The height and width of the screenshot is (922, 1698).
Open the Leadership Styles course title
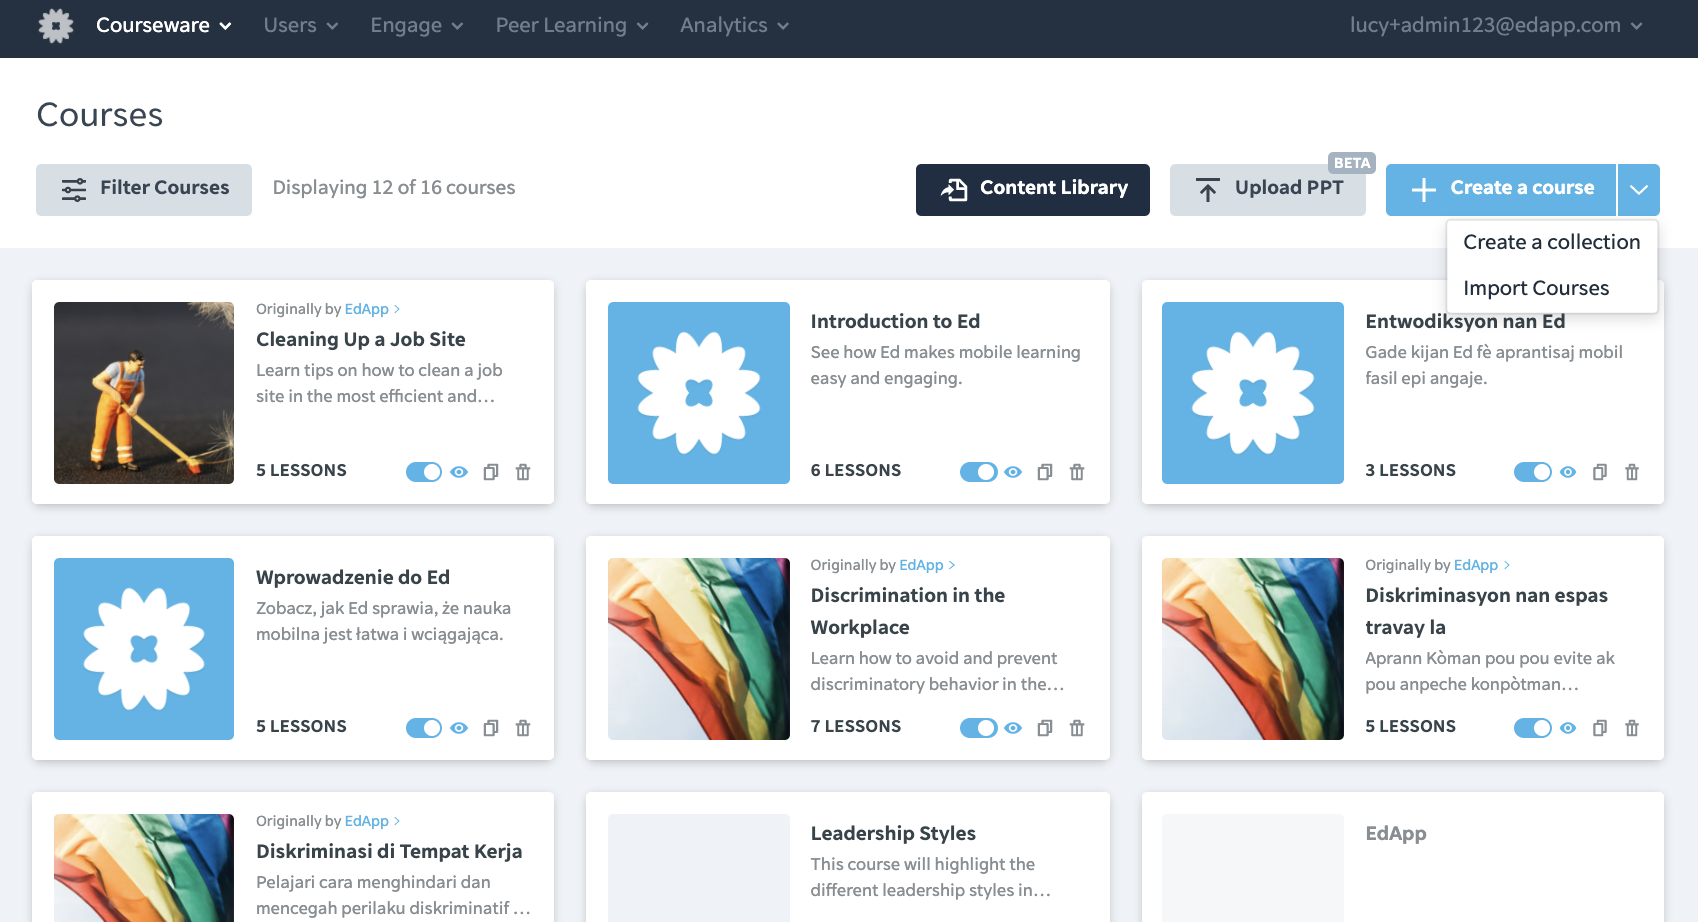coord(893,833)
